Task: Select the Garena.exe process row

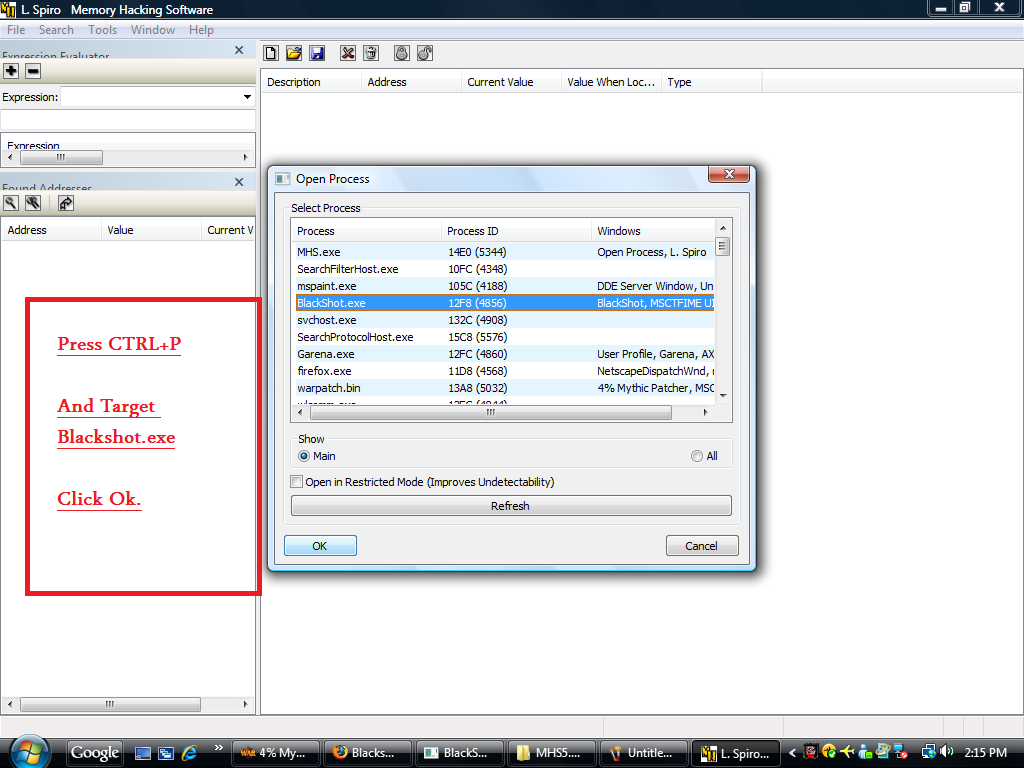Action: (505, 354)
